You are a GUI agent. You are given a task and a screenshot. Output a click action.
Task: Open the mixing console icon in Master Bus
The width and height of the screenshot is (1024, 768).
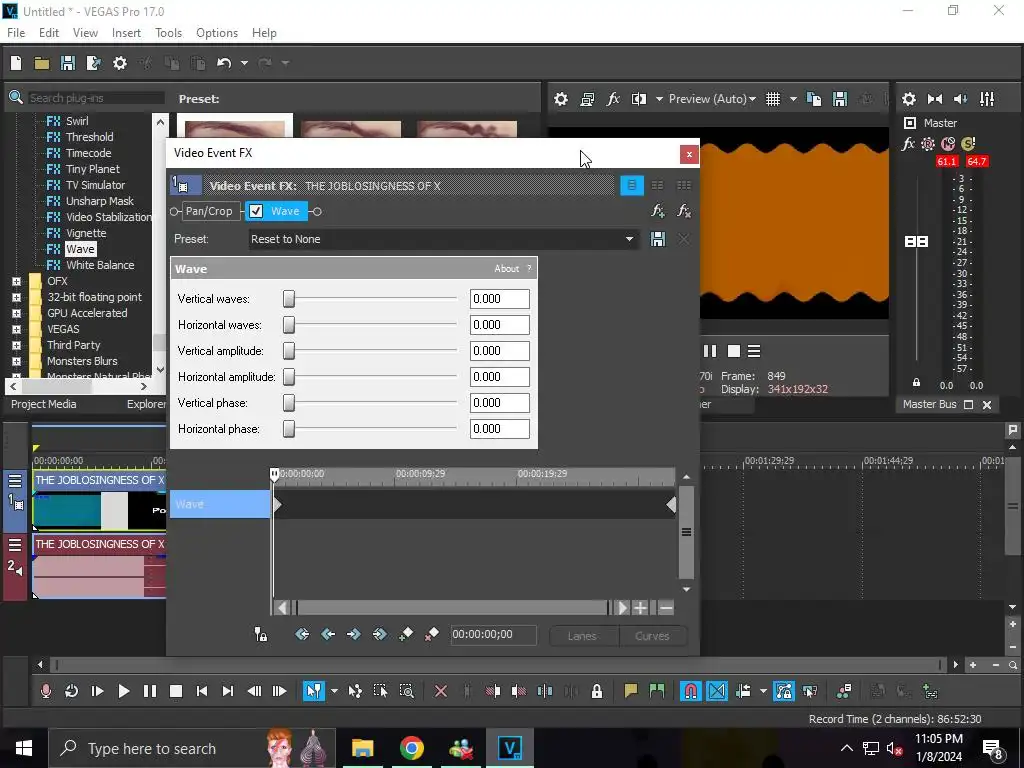(x=987, y=99)
